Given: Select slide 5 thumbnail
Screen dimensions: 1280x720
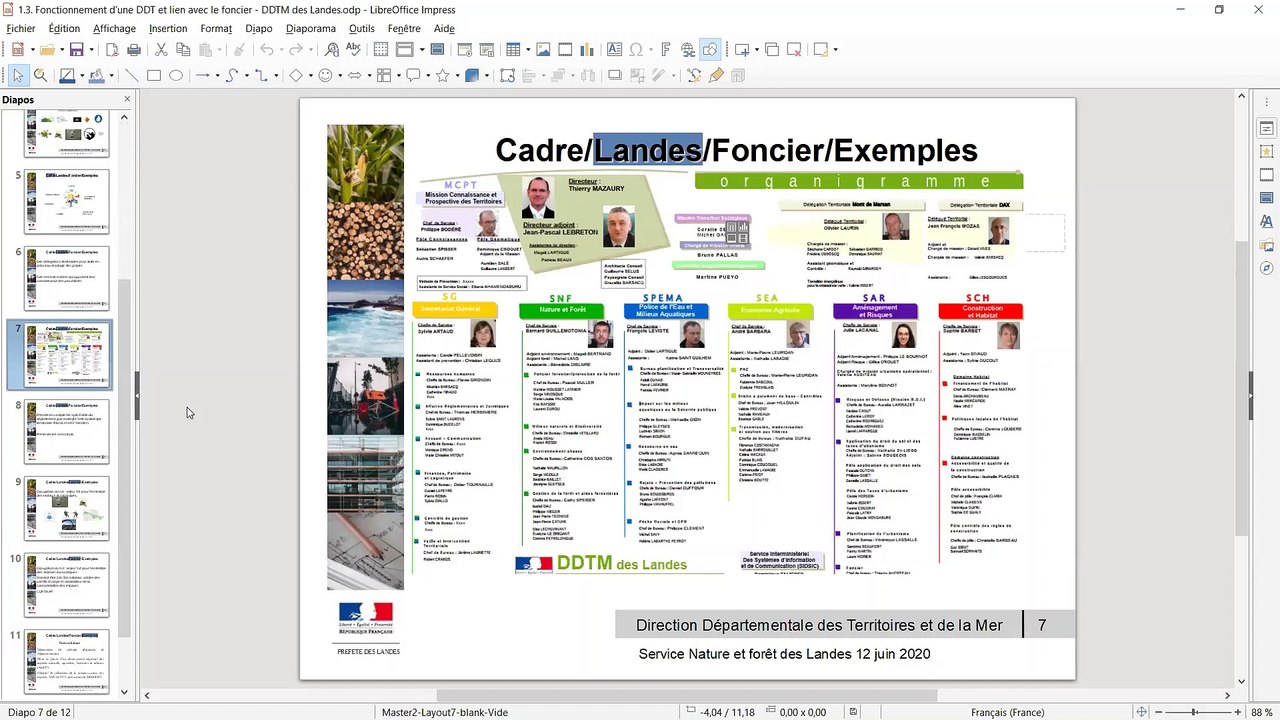Looking at the screenshot, I should (x=68, y=201).
